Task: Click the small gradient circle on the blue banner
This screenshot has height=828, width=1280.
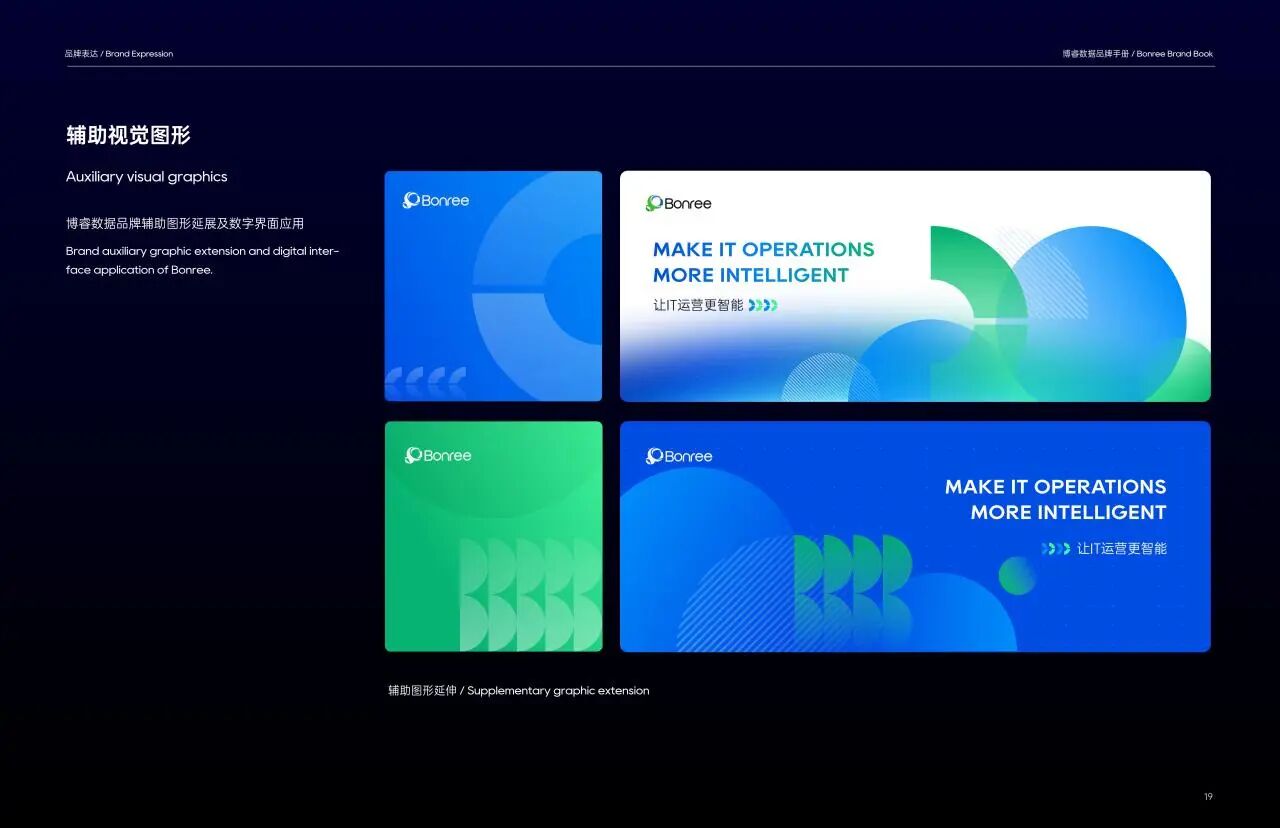Action: [x=1017, y=575]
